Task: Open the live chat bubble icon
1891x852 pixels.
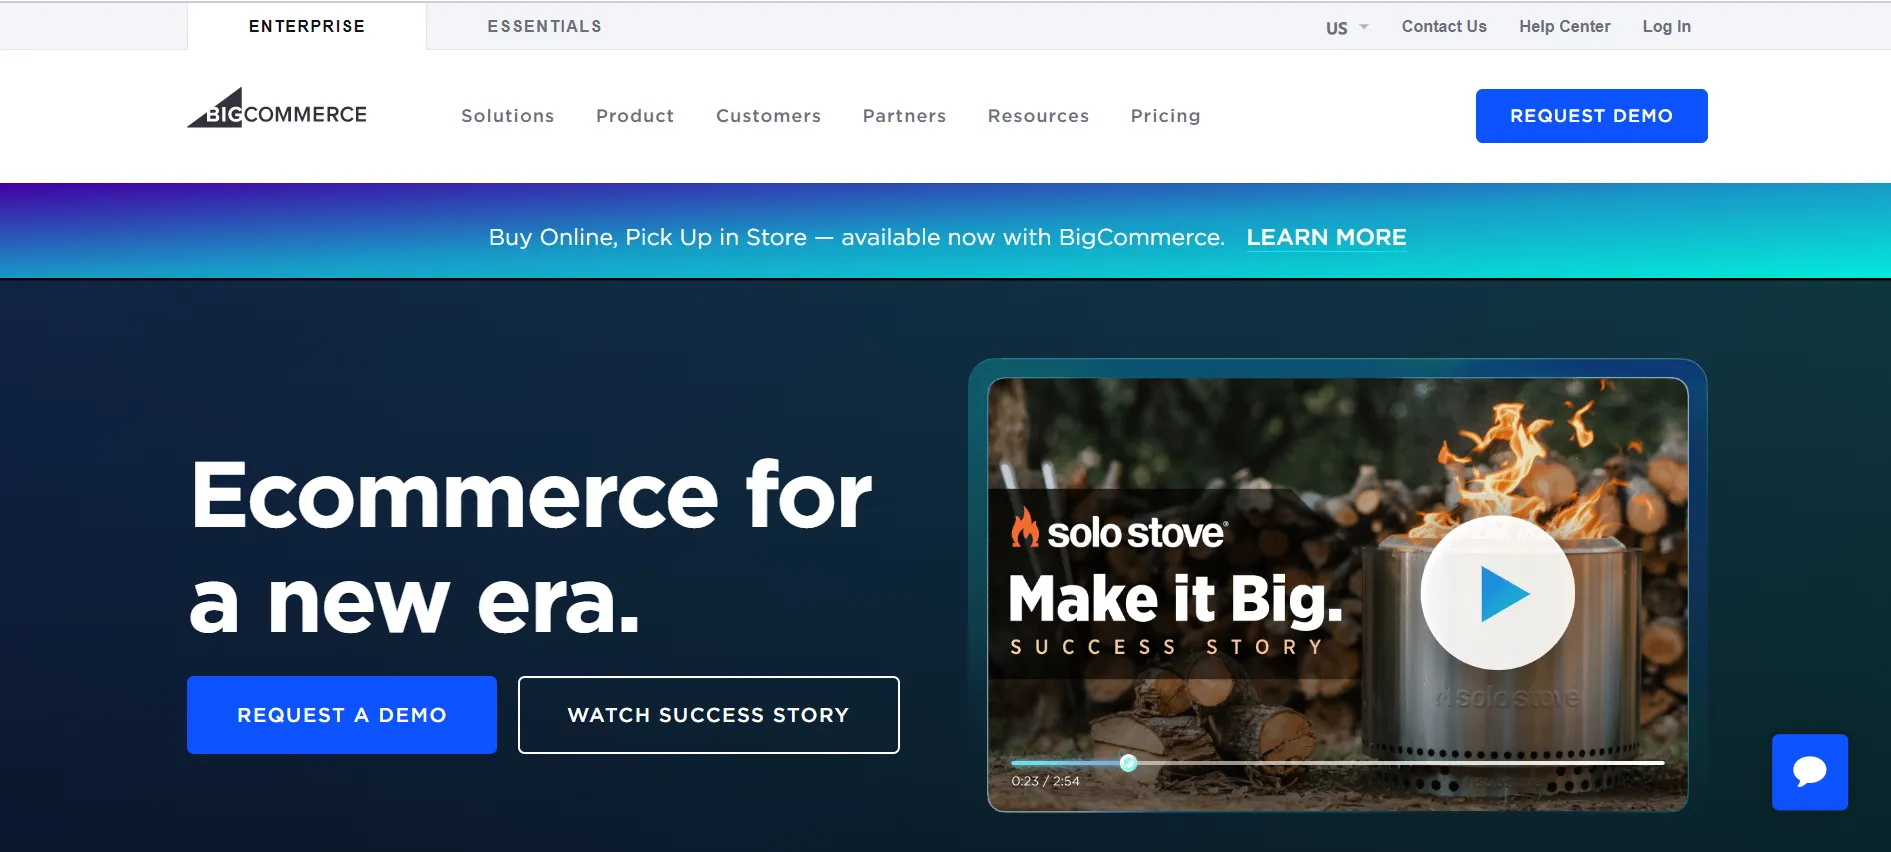Action: point(1809,771)
